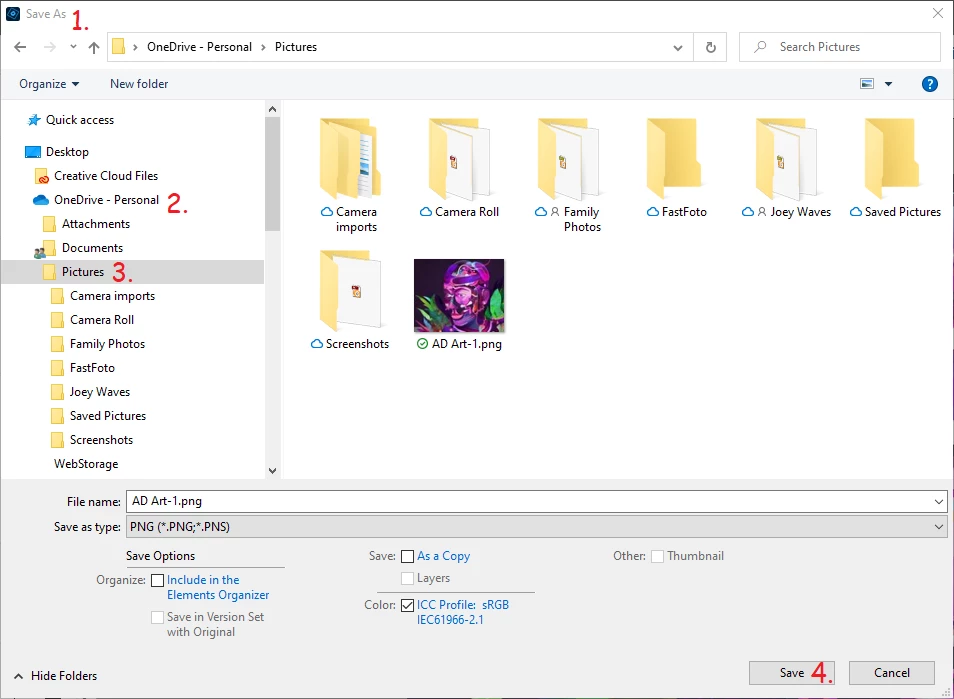Select Camera Roll in the tree
The width and height of the screenshot is (954, 699).
tap(102, 320)
